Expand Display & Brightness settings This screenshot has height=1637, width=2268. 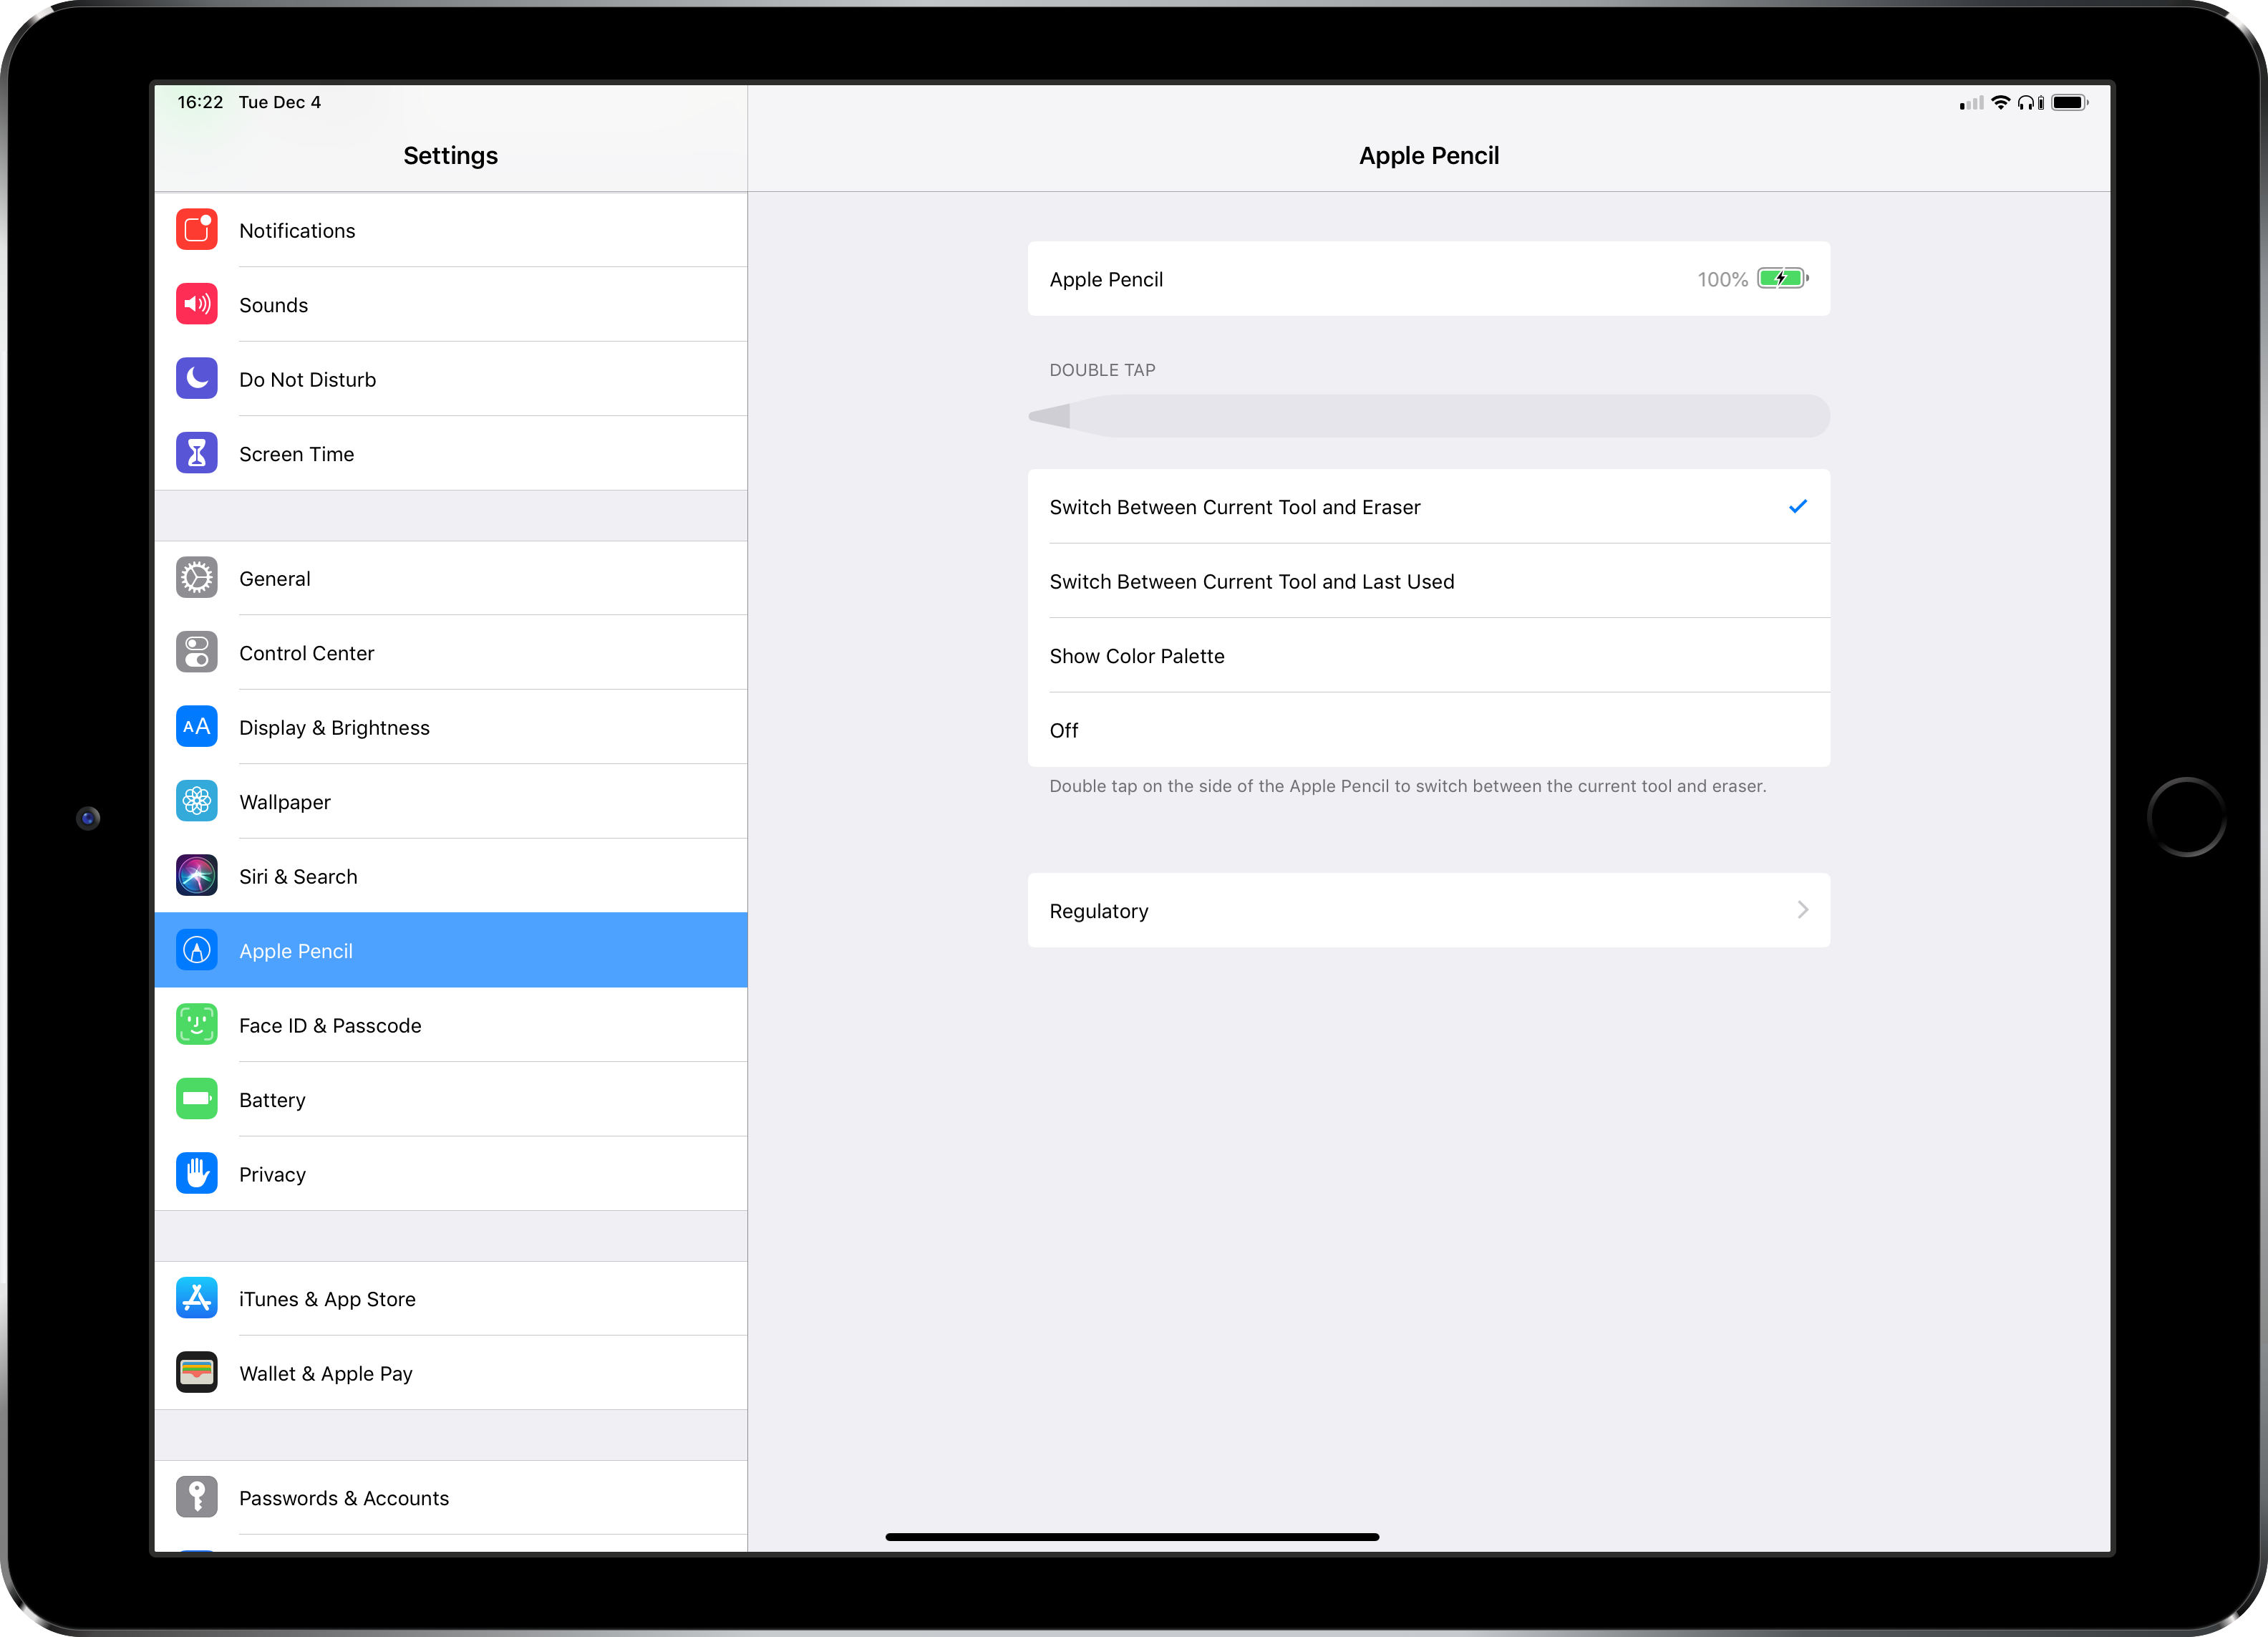pyautogui.click(x=449, y=726)
